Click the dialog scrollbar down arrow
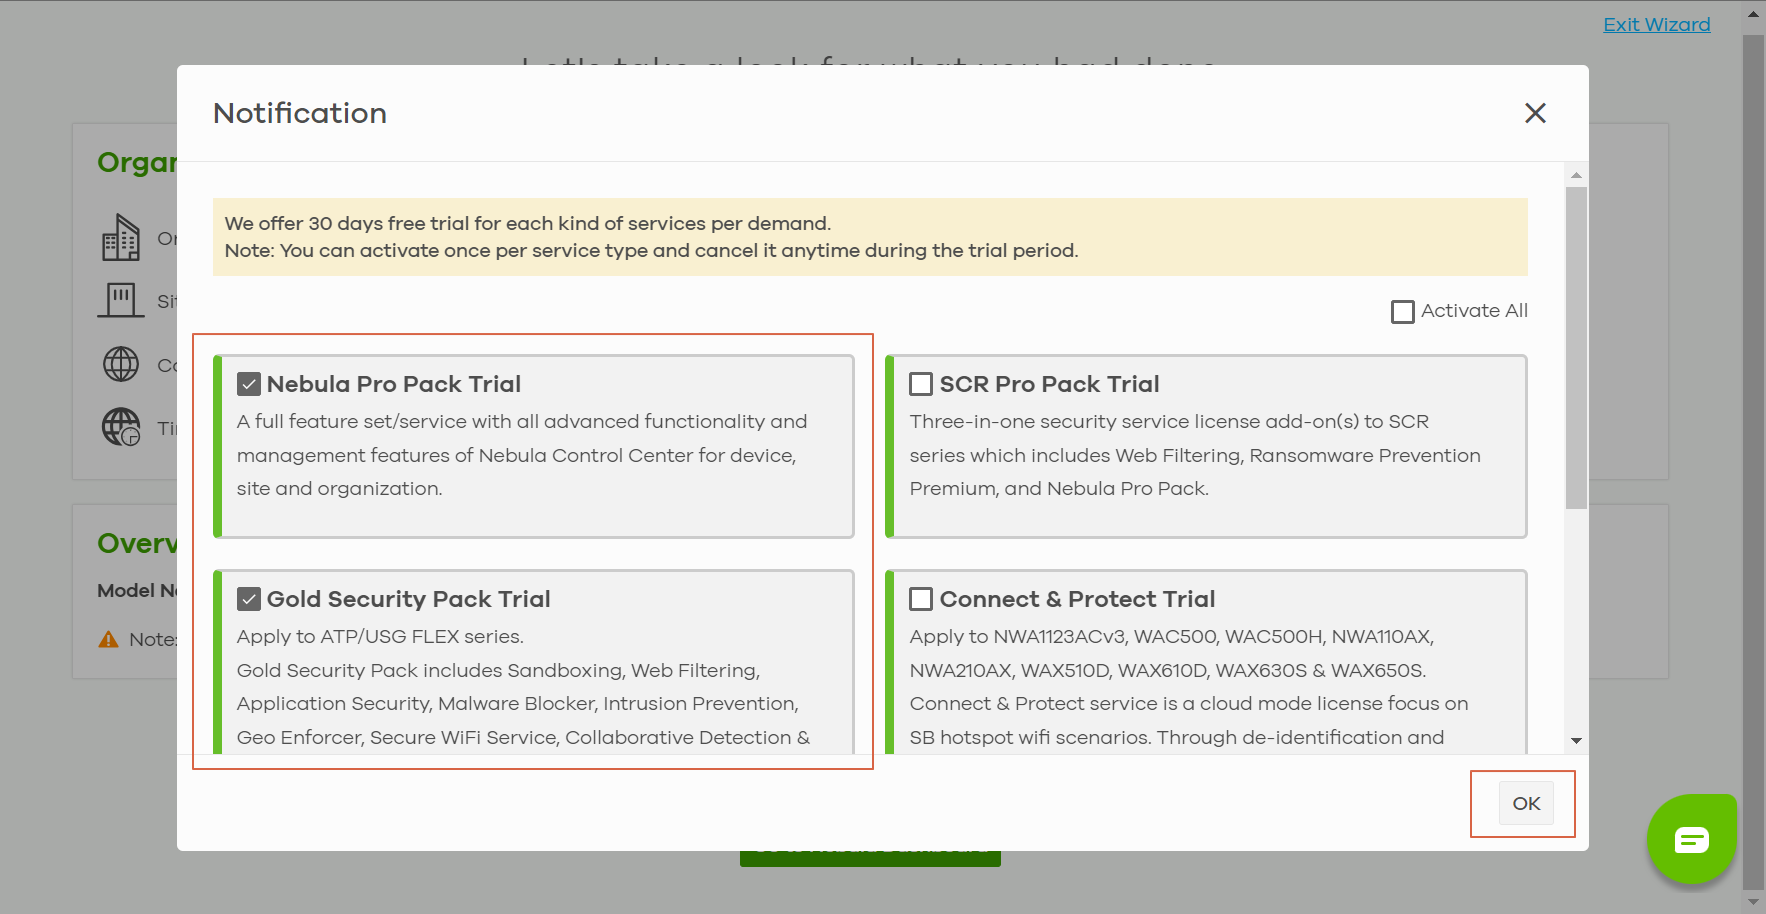Screen dimensions: 1766x914 tap(1576, 741)
